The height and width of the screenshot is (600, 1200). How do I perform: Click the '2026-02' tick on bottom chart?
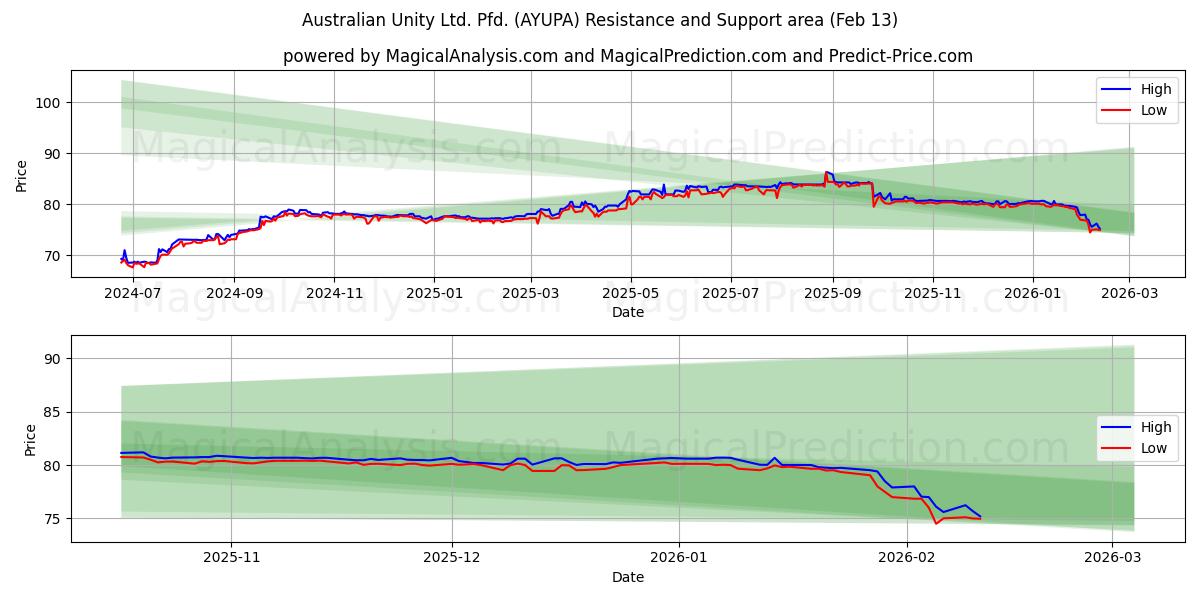[905, 558]
